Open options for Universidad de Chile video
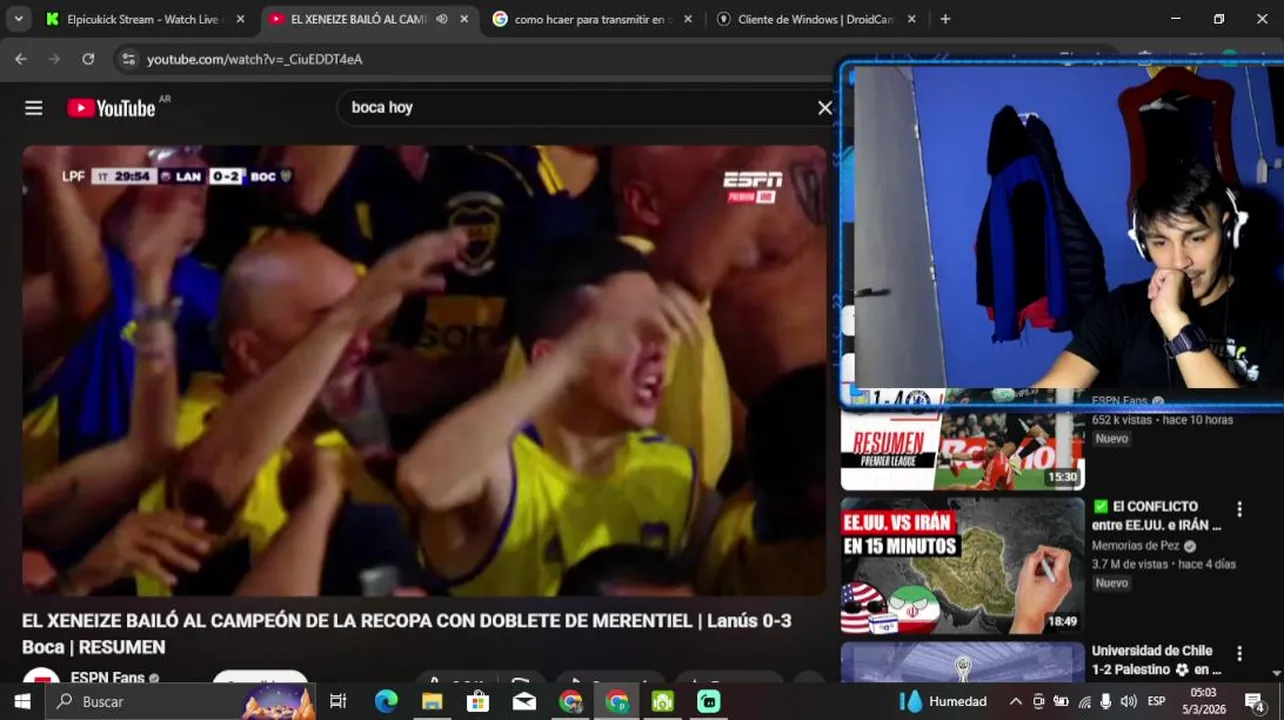The width and height of the screenshot is (1284, 720). 1239,653
